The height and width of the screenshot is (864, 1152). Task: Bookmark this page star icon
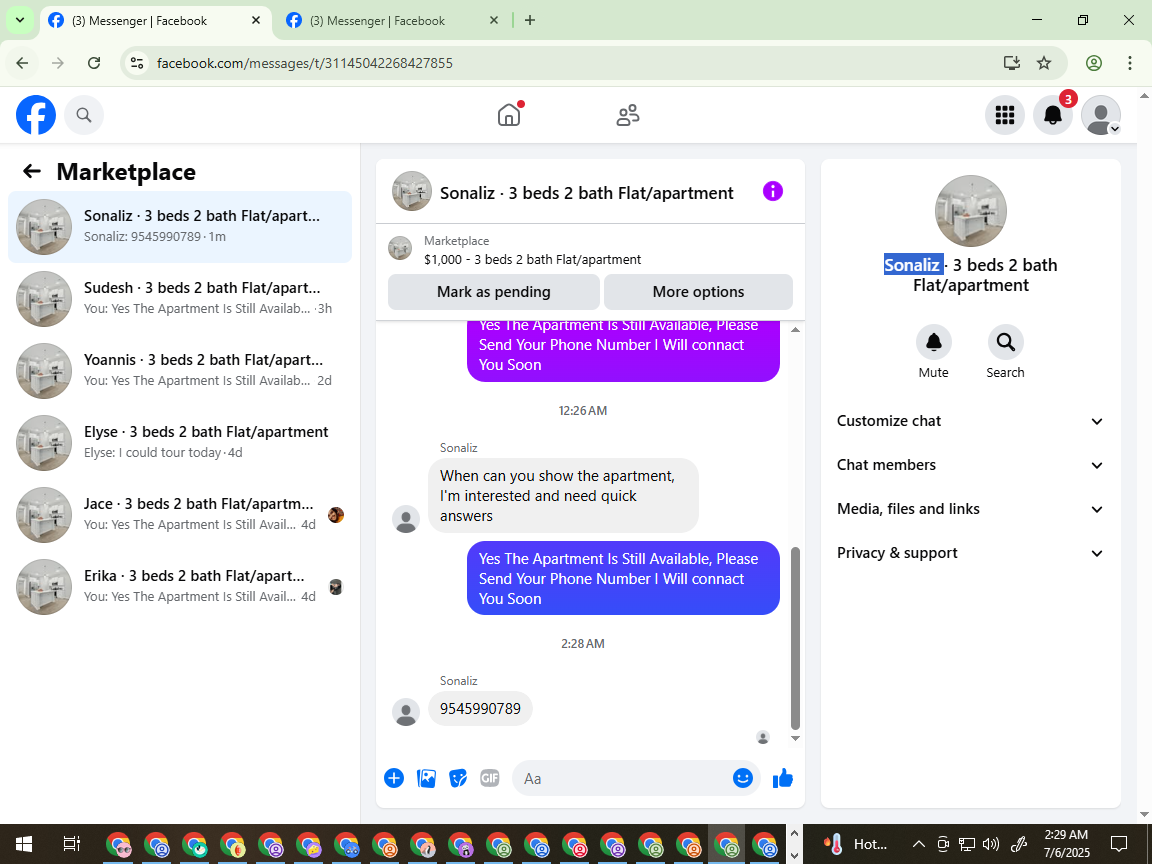click(x=1044, y=63)
